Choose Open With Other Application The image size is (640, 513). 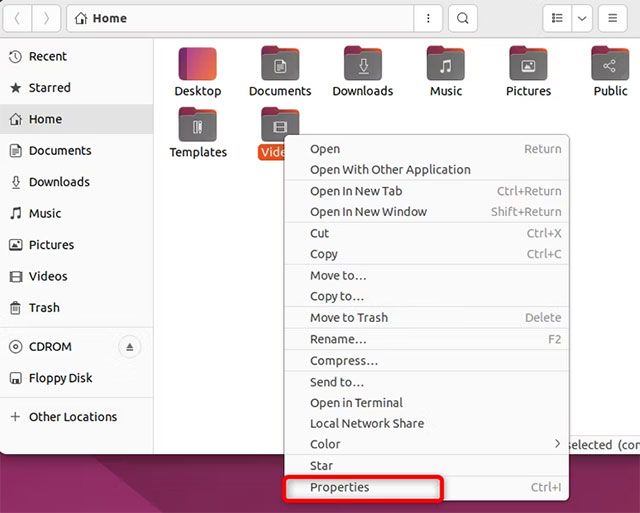point(427,170)
